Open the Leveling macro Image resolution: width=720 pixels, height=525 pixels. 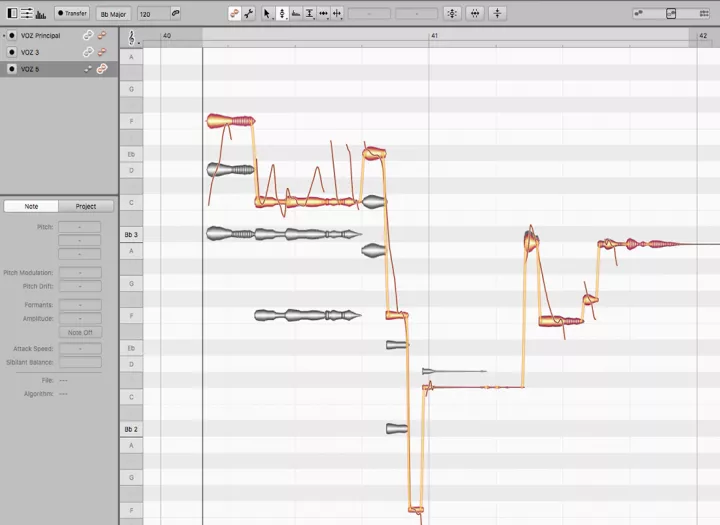pyautogui.click(x=497, y=13)
